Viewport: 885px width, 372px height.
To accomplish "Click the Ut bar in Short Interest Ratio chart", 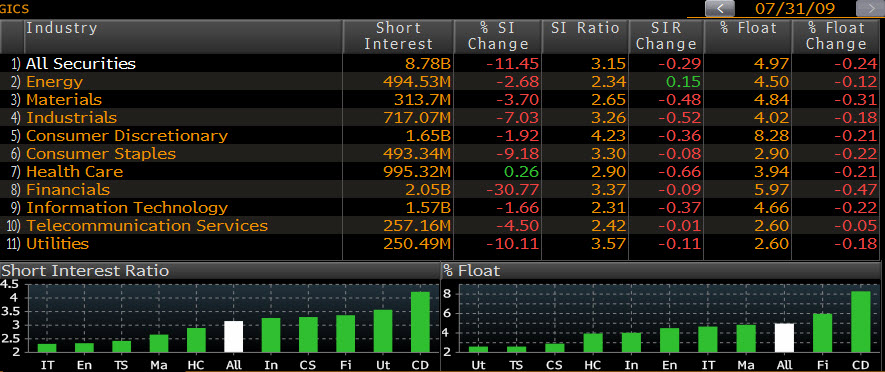I will tap(383, 331).
